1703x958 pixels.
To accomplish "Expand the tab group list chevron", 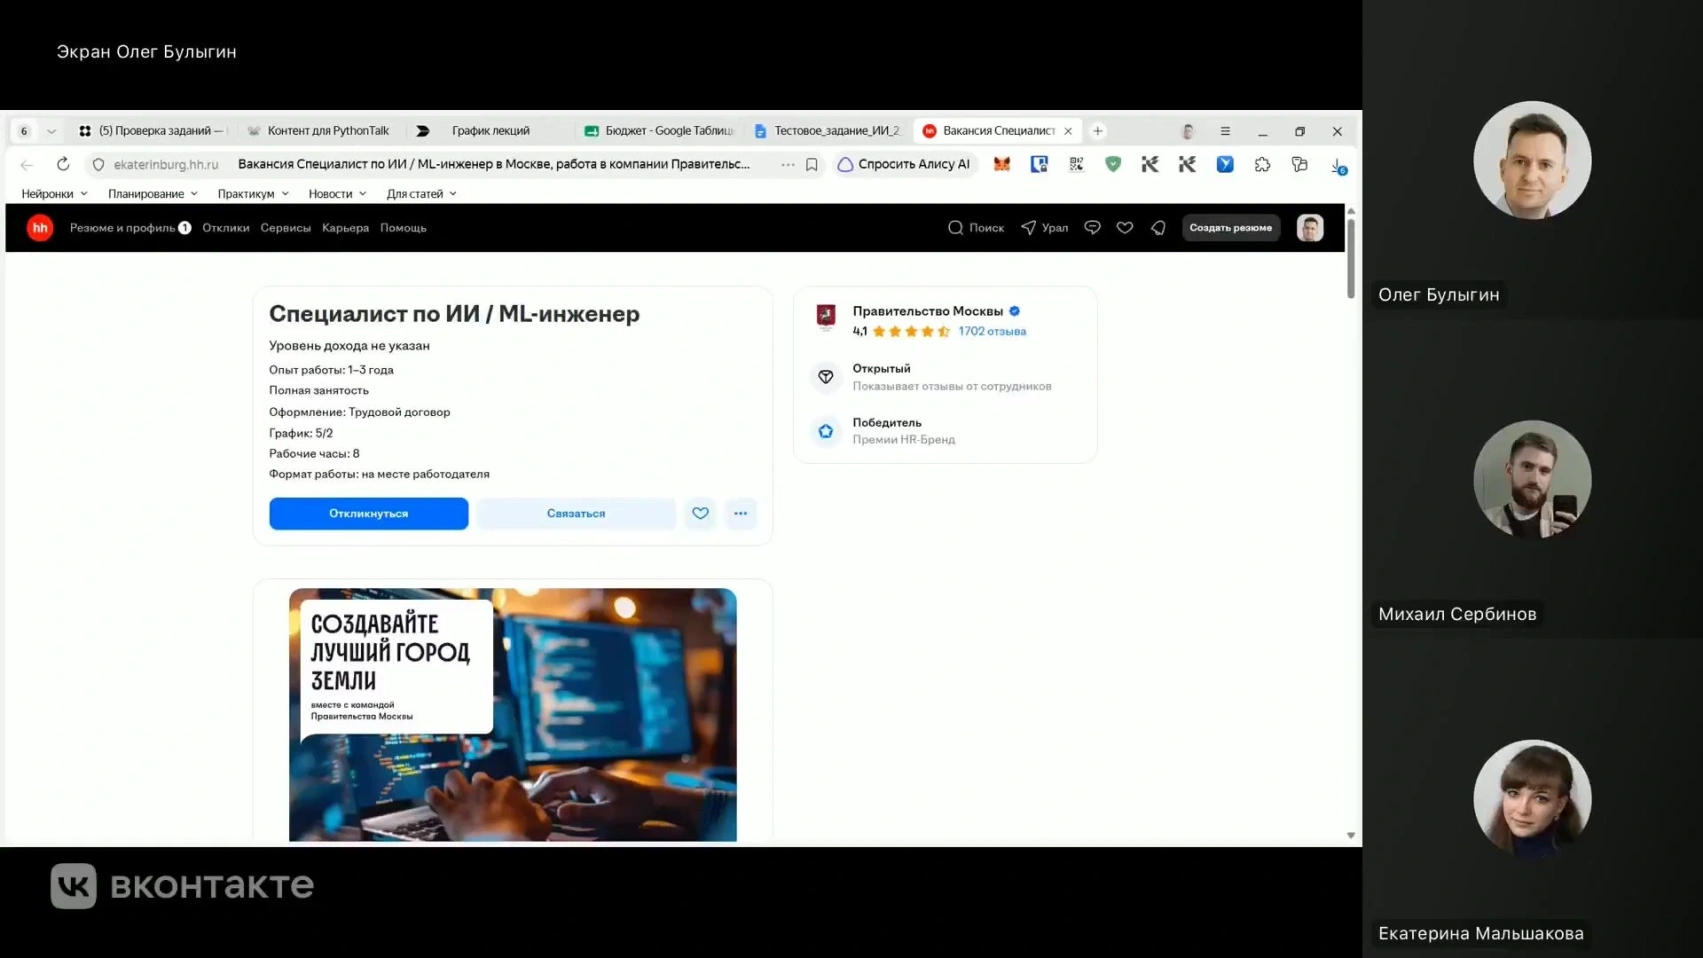I will tap(51, 131).
